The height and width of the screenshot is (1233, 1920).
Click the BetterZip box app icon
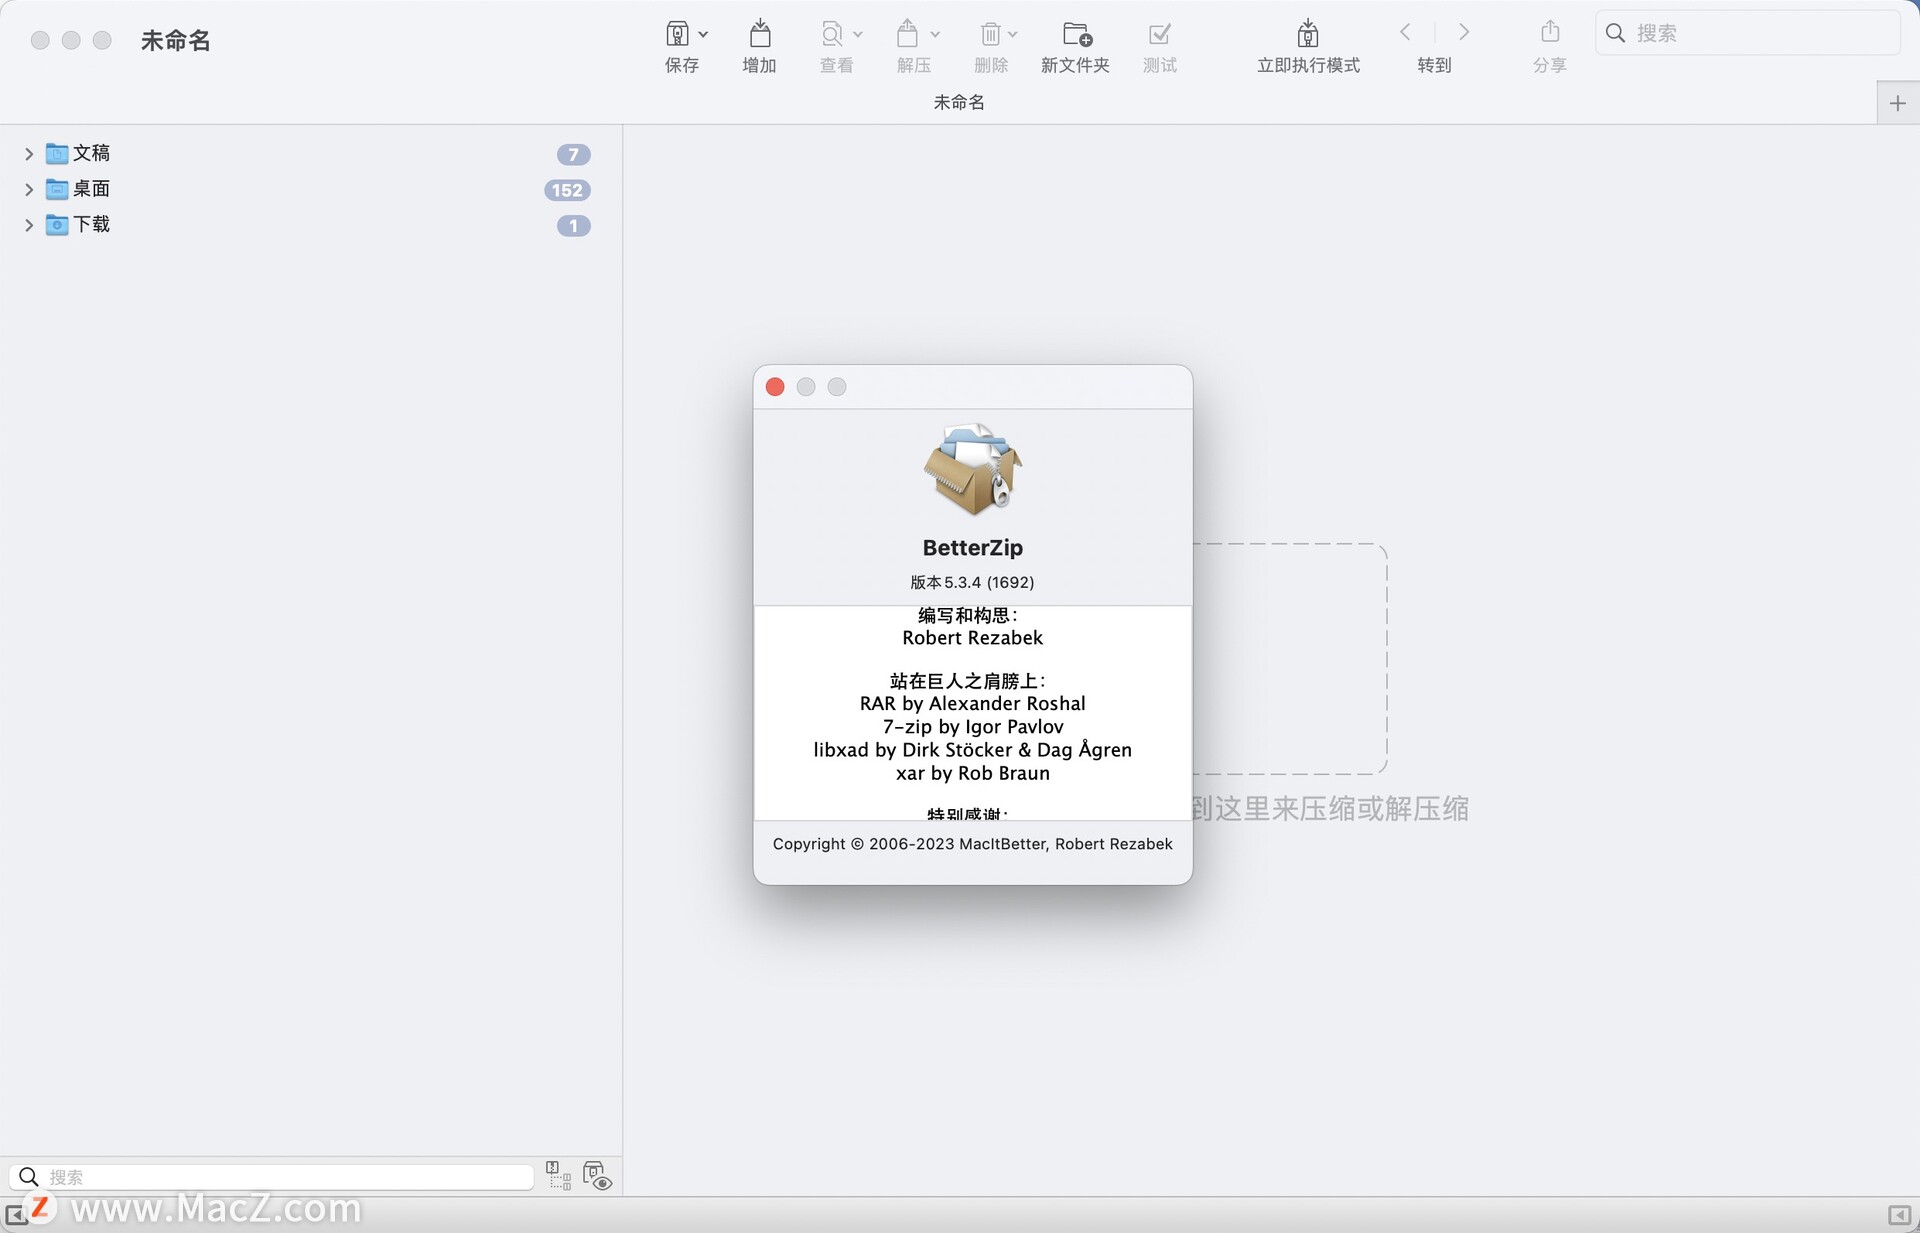tap(973, 469)
